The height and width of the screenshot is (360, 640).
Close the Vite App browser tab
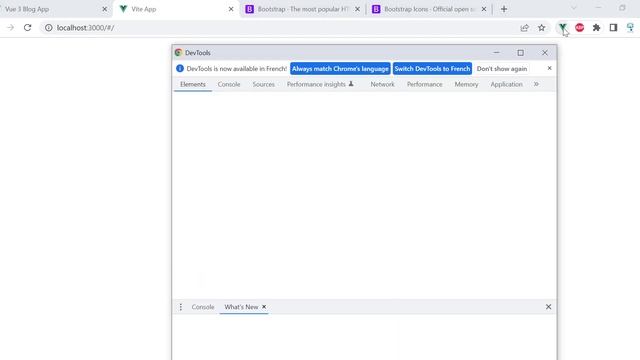(231, 9)
